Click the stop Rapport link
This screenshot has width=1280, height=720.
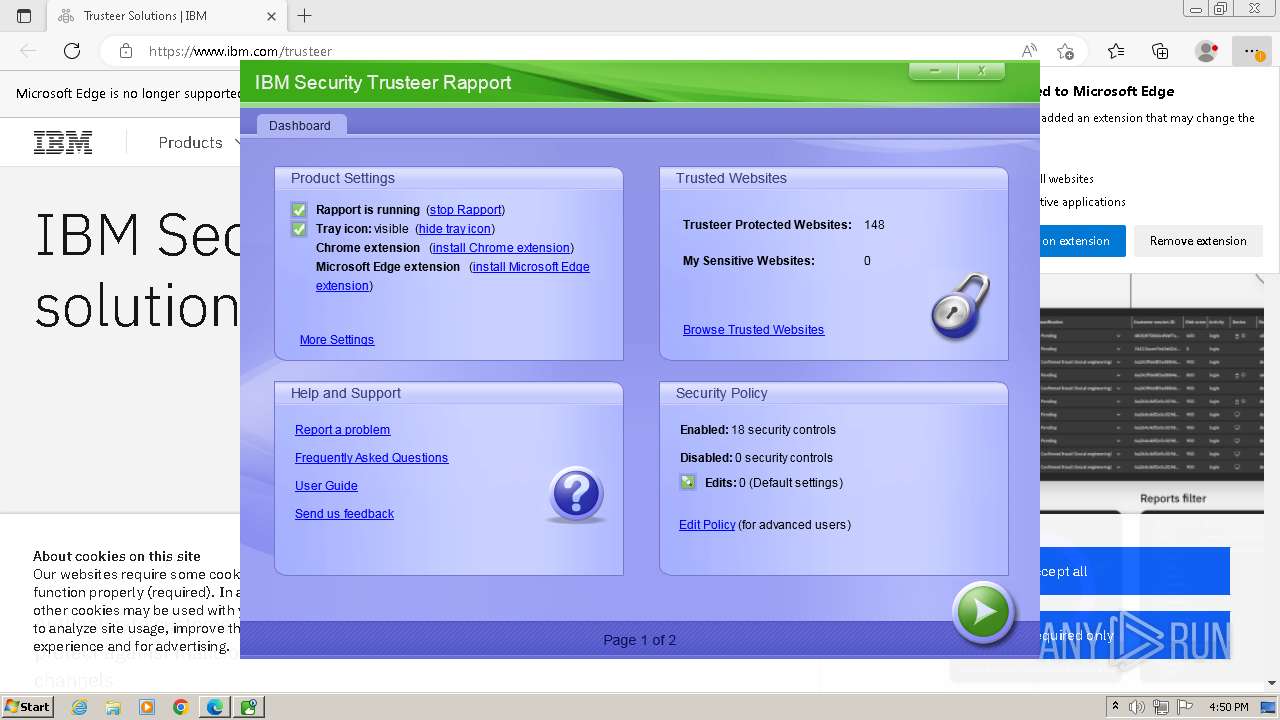point(466,210)
